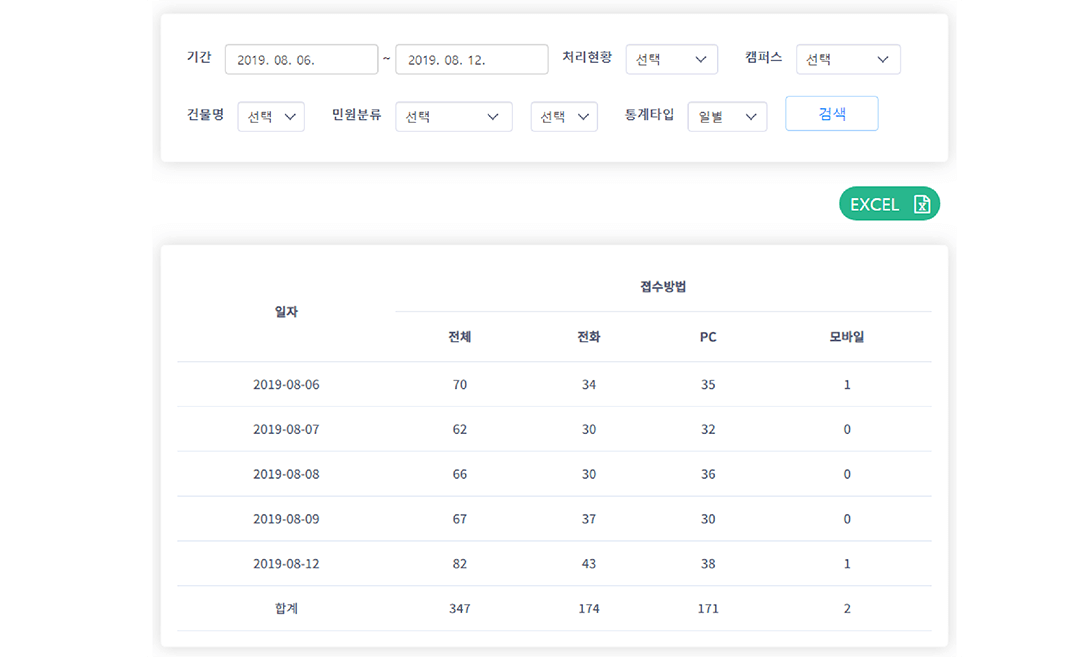Image resolution: width=1078 pixels, height=657 pixels.
Task: Open the first 민원분류 dropdown
Action: pyautogui.click(x=454, y=117)
